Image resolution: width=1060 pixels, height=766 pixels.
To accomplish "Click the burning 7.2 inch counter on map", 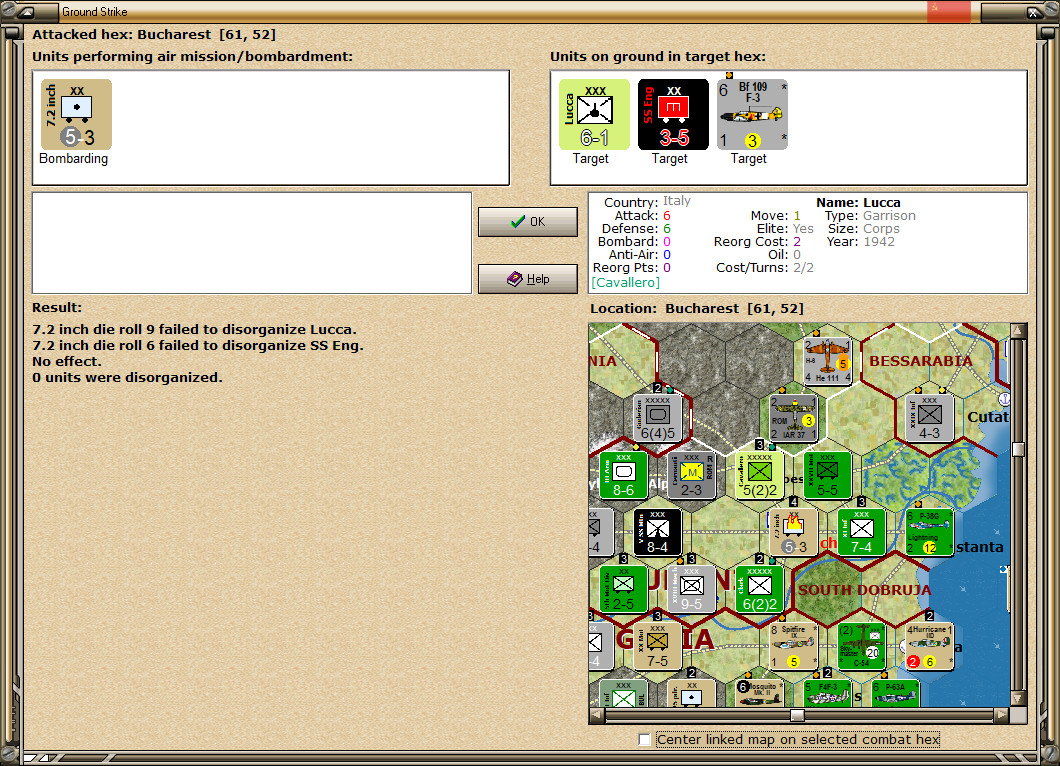I will [x=794, y=533].
